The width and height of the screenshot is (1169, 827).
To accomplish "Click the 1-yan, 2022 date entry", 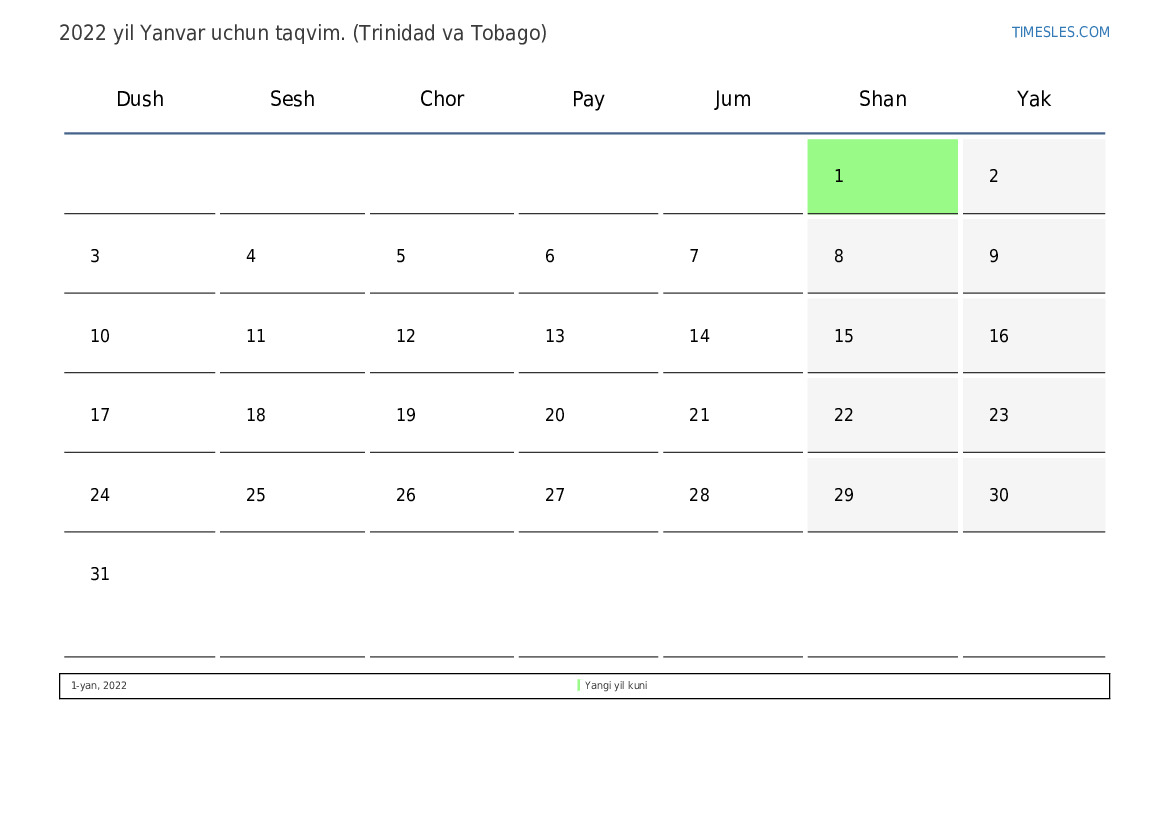I will (x=98, y=685).
